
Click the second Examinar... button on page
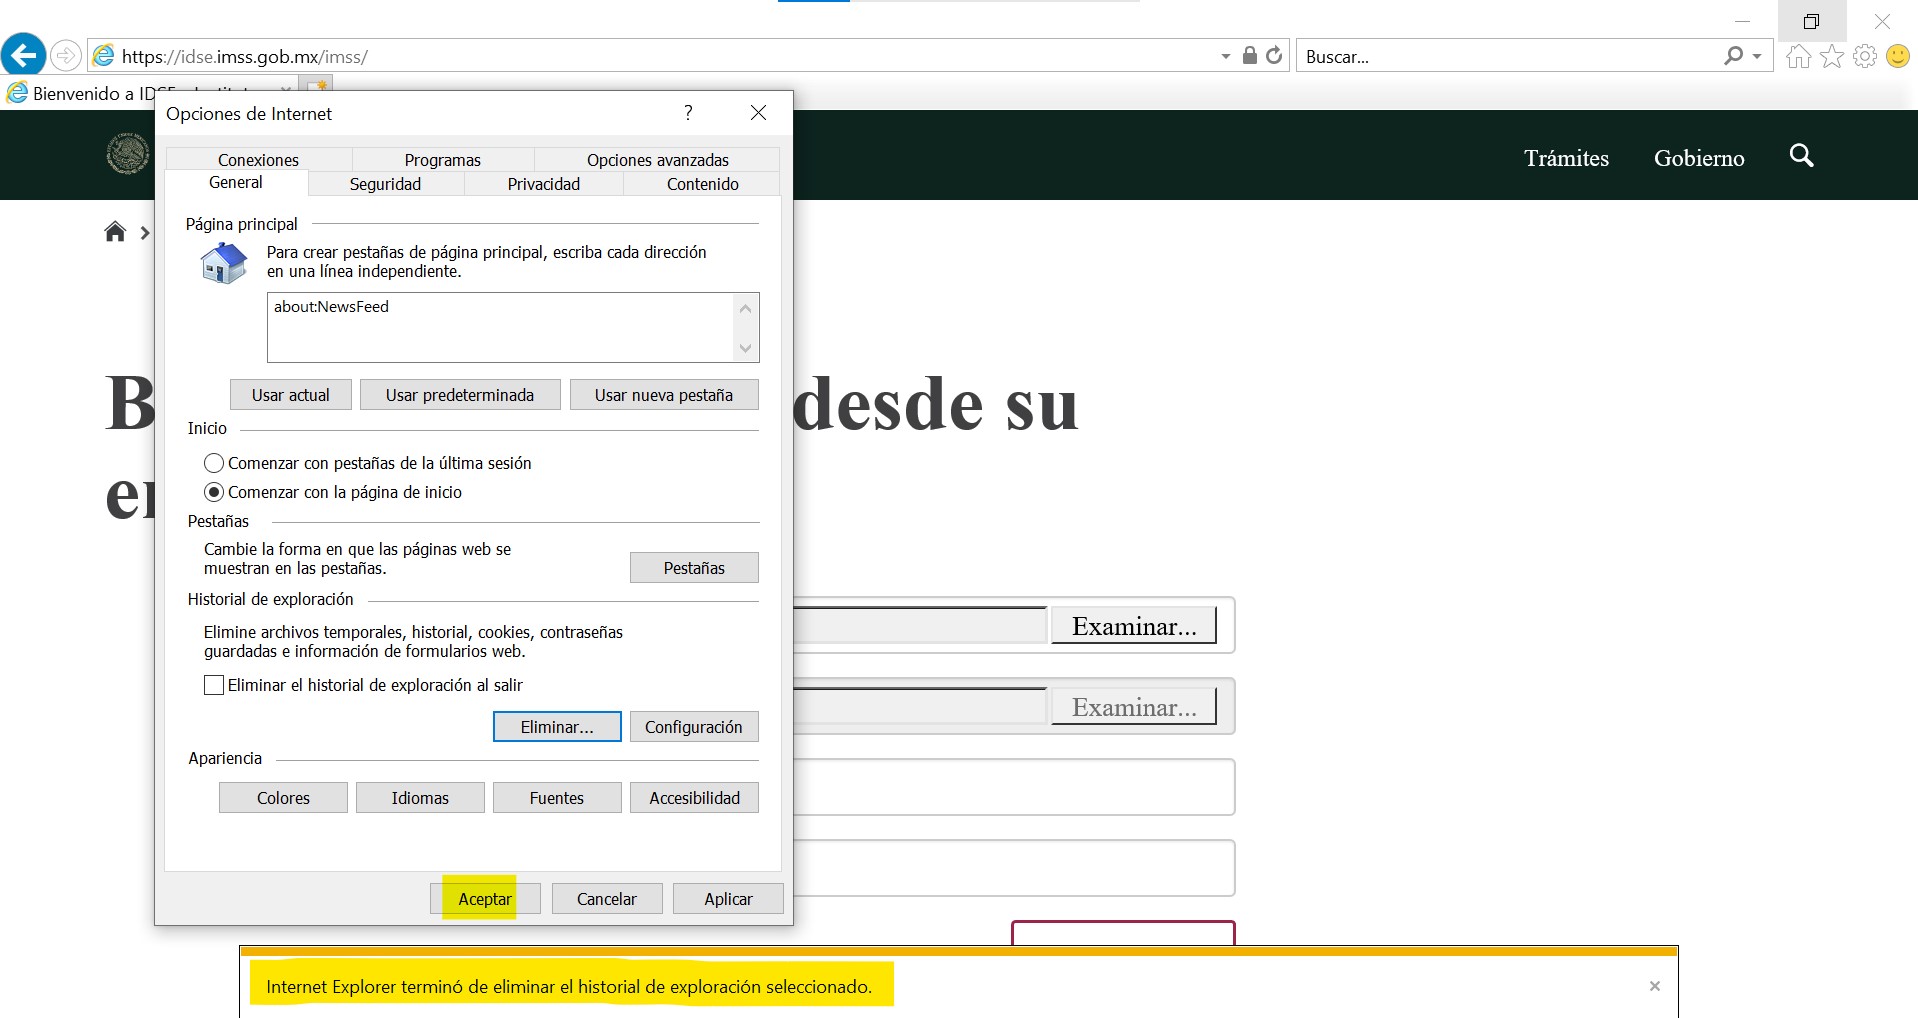pyautogui.click(x=1134, y=707)
